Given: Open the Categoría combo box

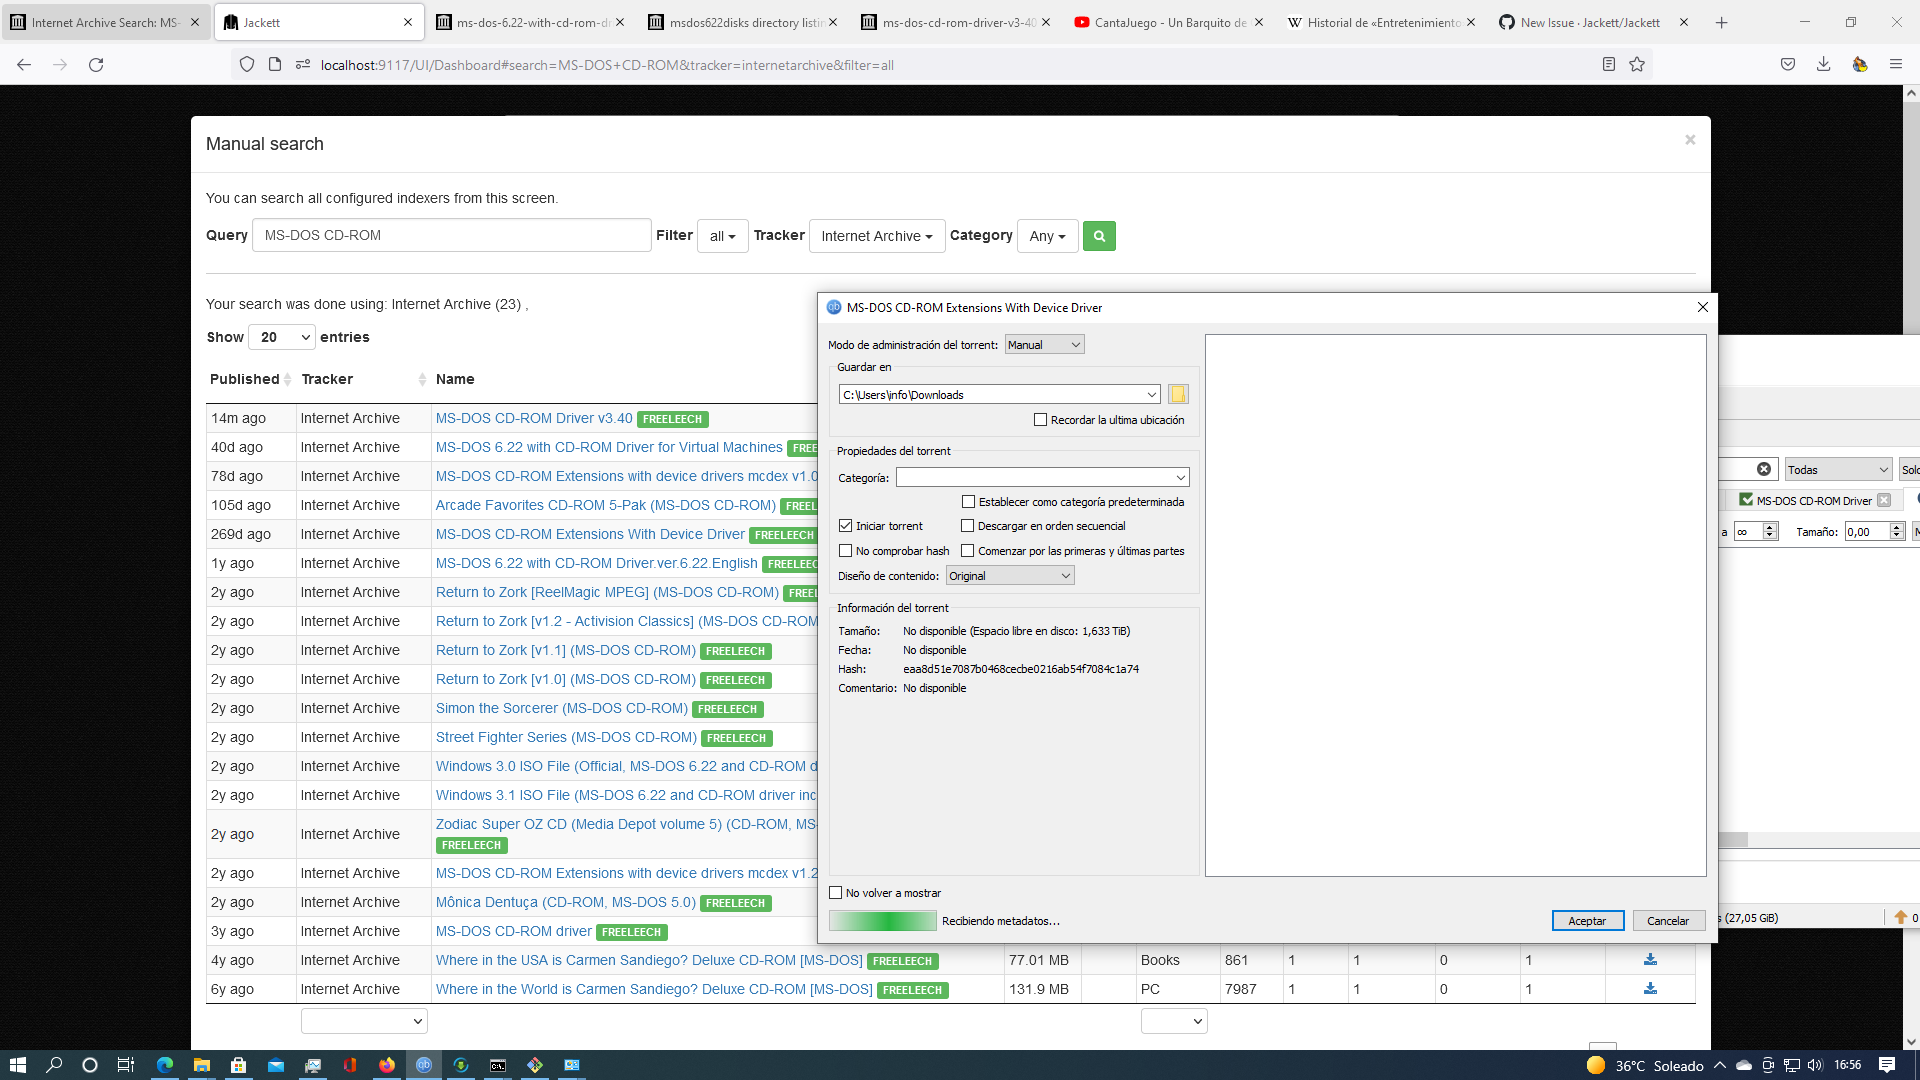Looking at the screenshot, I should coord(1042,478).
